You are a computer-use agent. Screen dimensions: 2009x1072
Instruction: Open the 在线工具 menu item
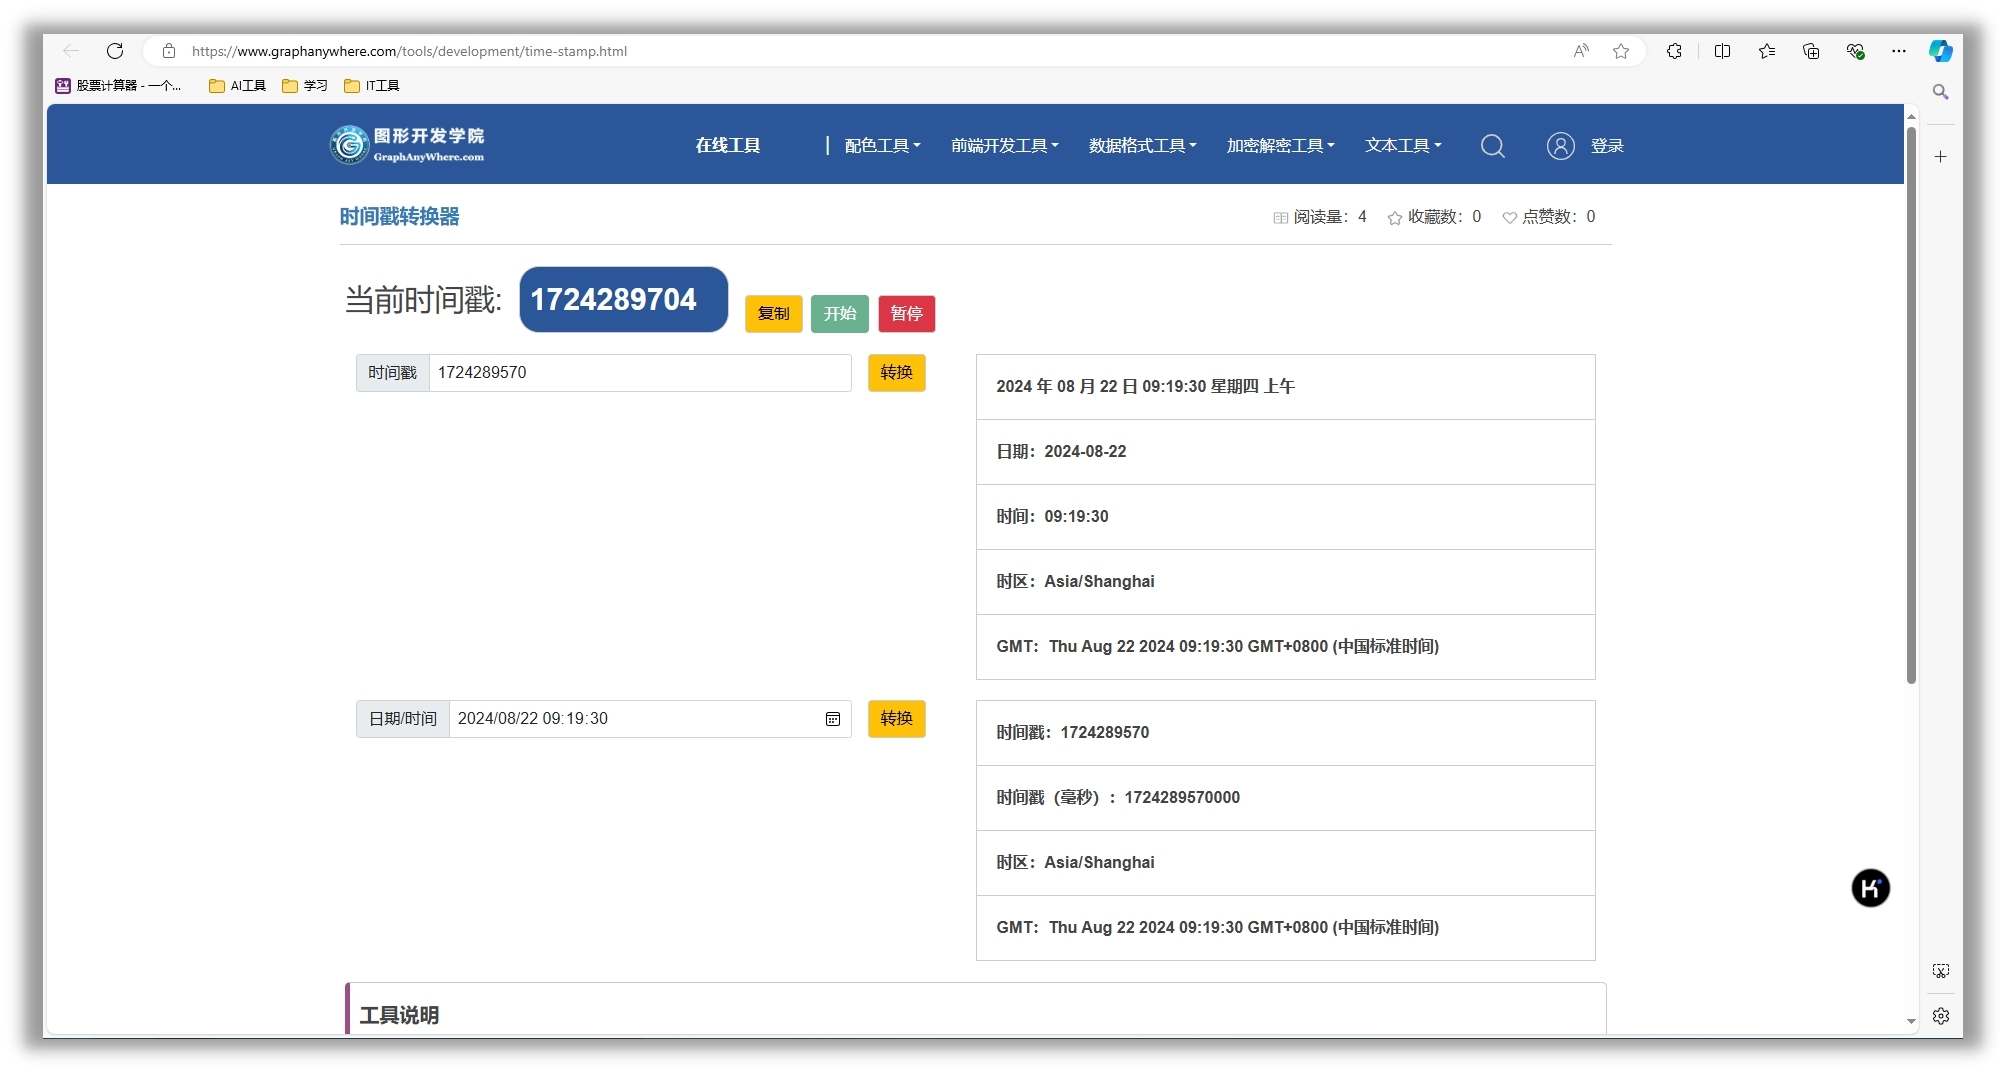[x=728, y=146]
